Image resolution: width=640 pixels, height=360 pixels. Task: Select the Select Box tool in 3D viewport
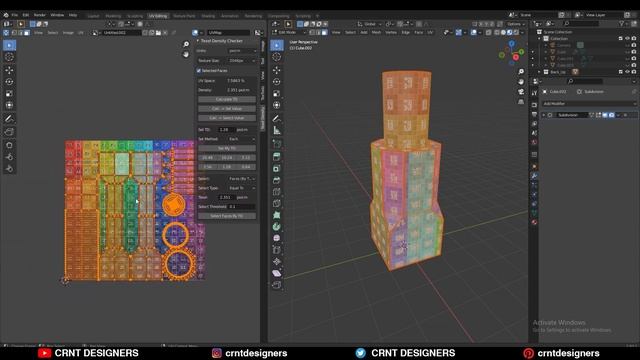point(277,45)
